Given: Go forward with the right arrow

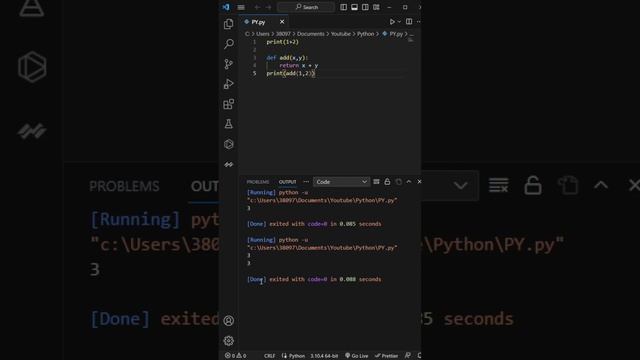Looking at the screenshot, I should [268, 7].
